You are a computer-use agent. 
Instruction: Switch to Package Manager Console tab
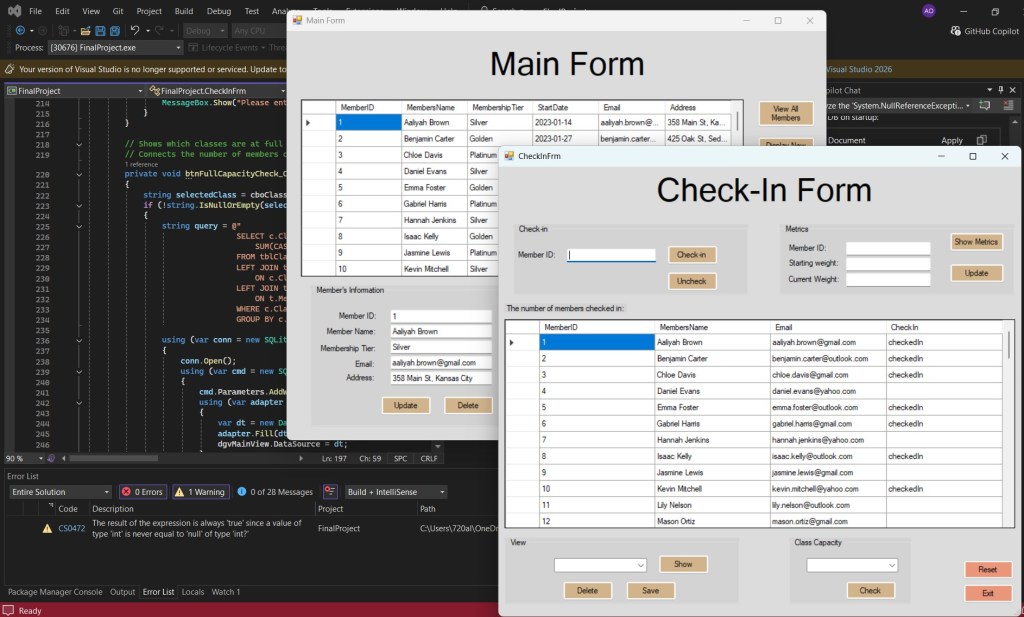coord(55,592)
